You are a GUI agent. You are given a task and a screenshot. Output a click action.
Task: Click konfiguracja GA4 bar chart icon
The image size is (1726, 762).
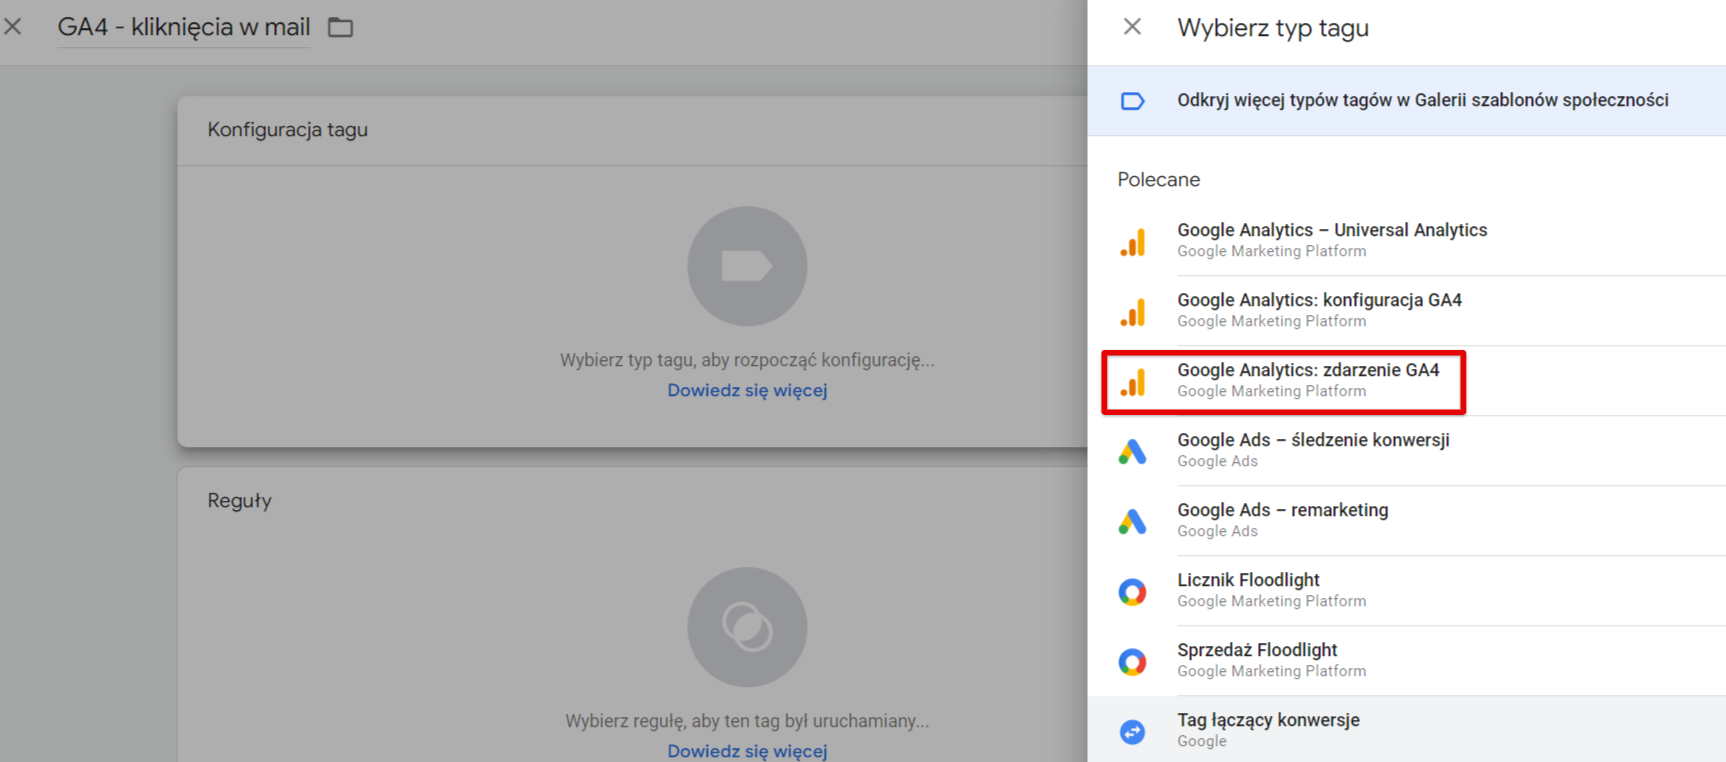[1133, 312]
